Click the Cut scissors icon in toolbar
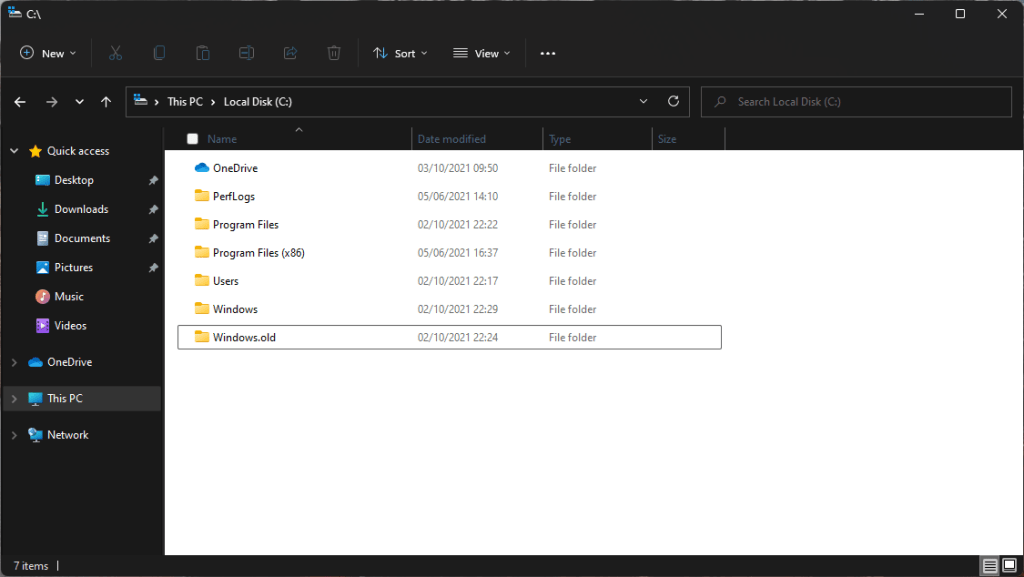This screenshot has height=577, width=1024. tap(115, 53)
